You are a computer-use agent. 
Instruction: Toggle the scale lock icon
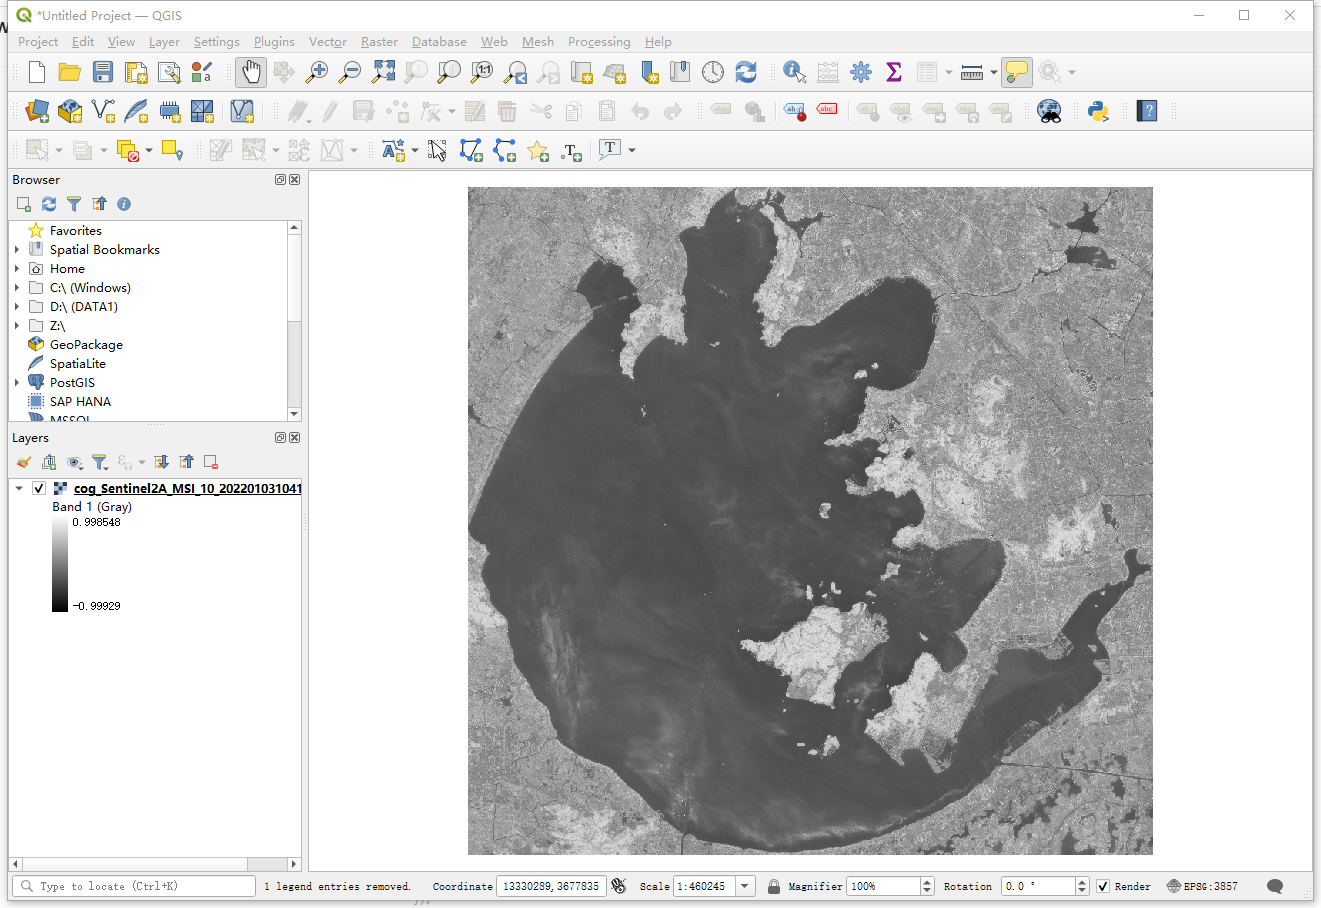(774, 886)
